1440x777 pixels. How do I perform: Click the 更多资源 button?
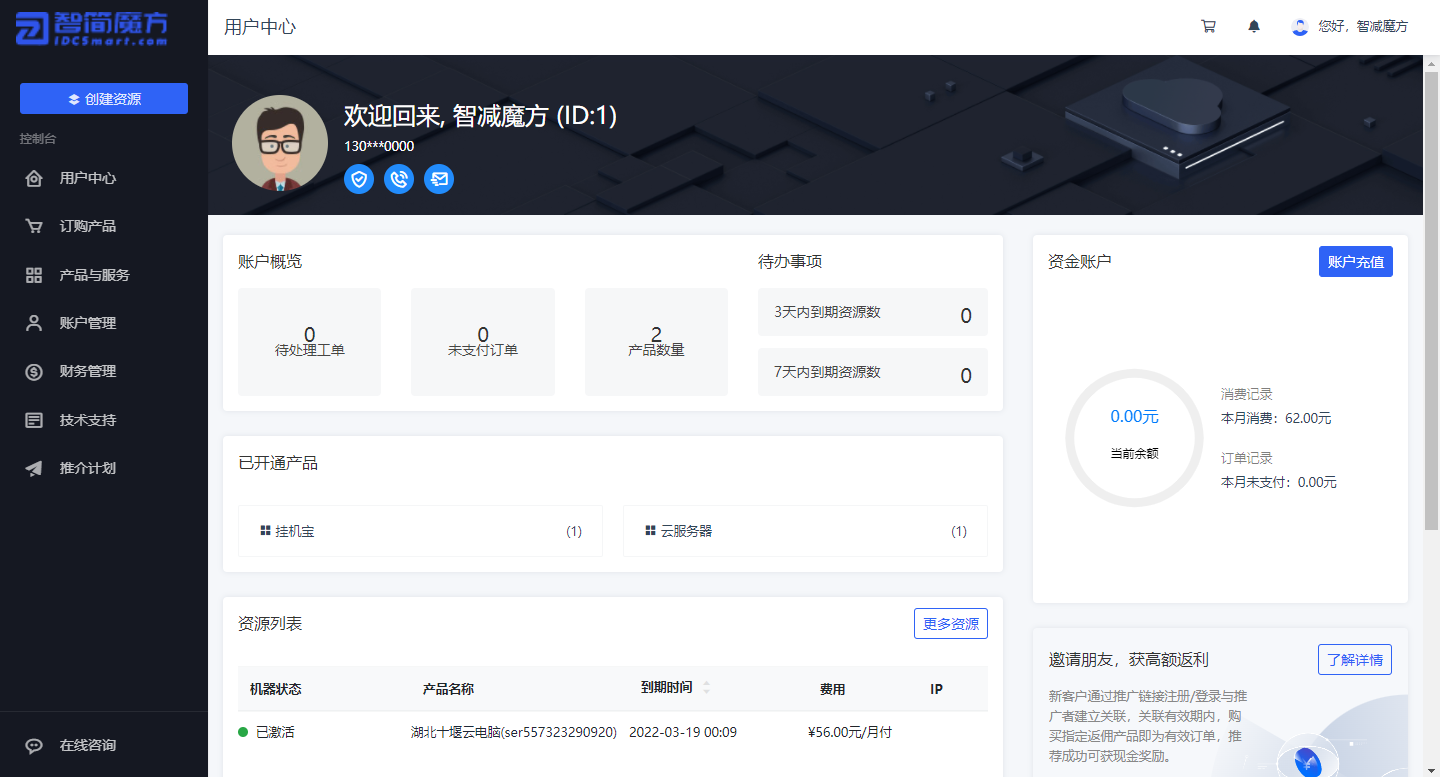[951, 624]
